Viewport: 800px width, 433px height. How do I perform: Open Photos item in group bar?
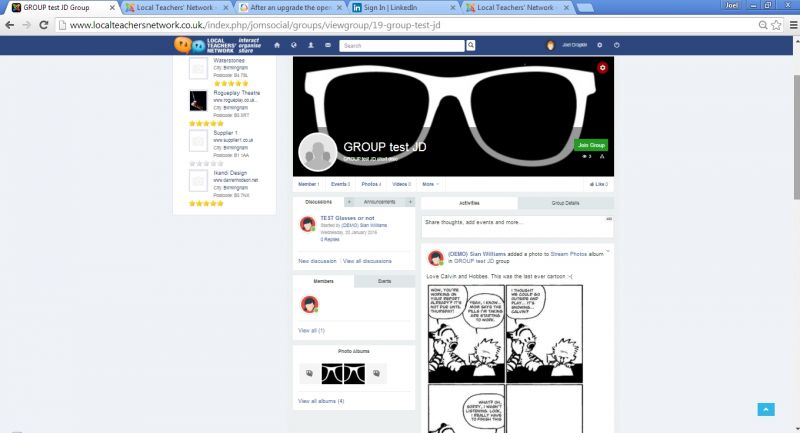coord(371,184)
